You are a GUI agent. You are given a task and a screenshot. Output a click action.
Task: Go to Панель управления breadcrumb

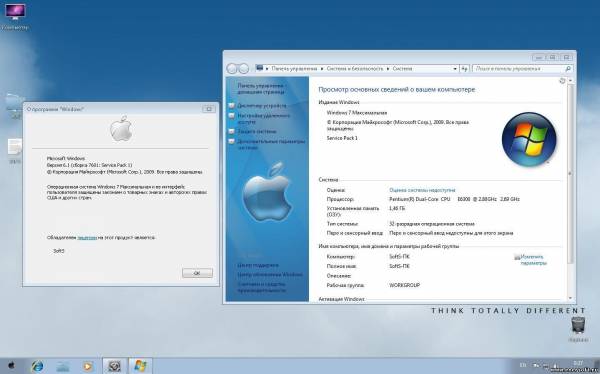point(294,69)
